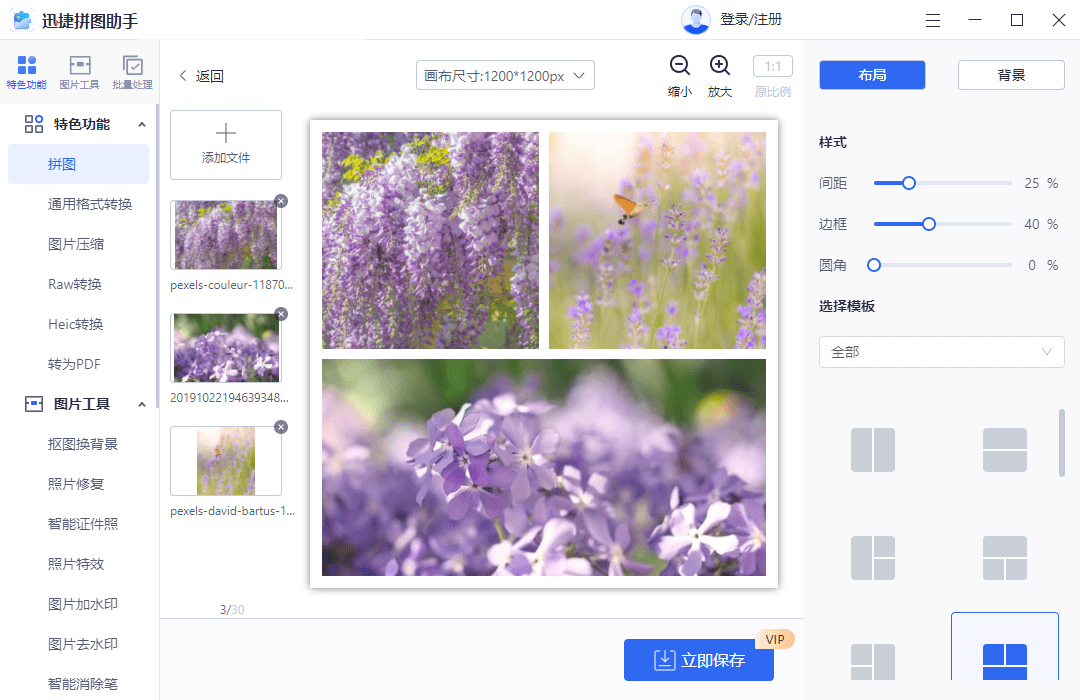Select the top-wide with two bottom cells template
This screenshot has width=1080, height=700.
1005,558
